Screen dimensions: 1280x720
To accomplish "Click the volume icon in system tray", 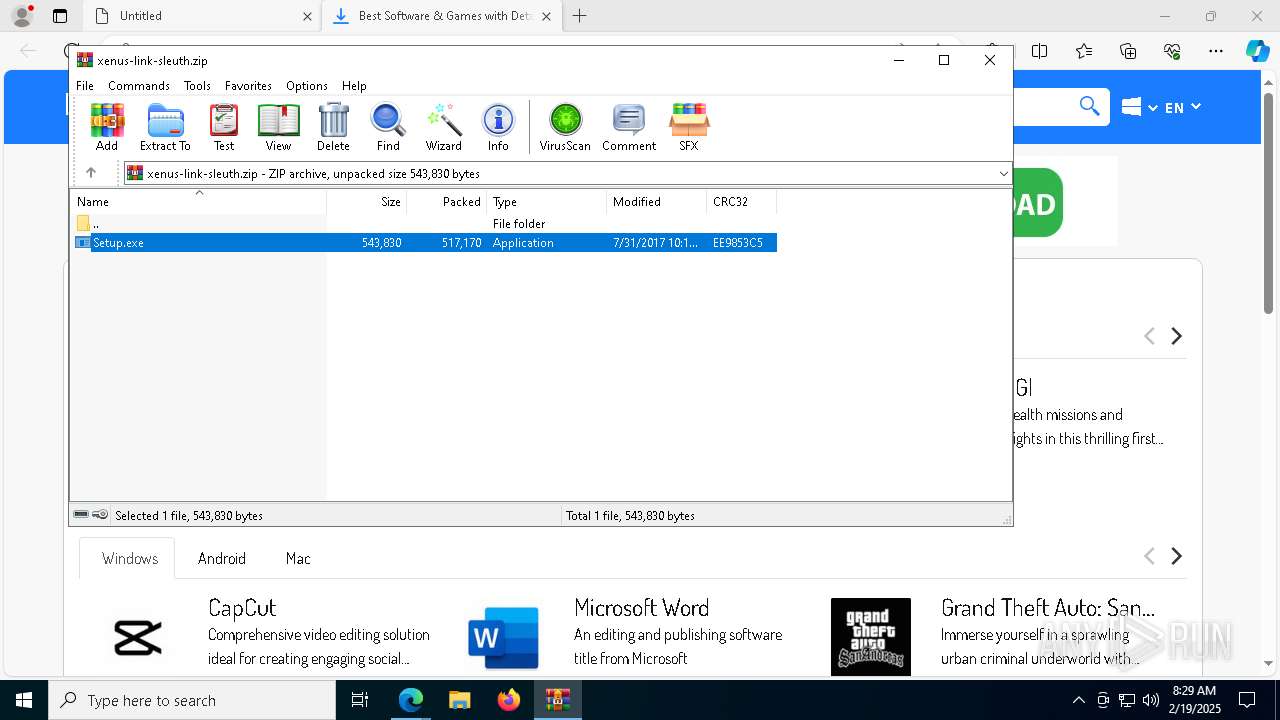I will coord(1151,700).
